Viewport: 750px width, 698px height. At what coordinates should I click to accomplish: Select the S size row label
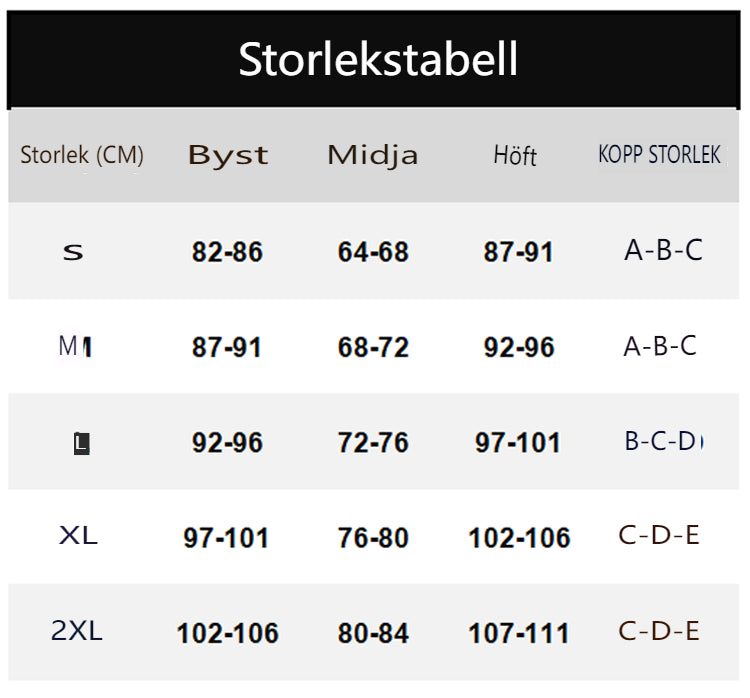coord(73,252)
